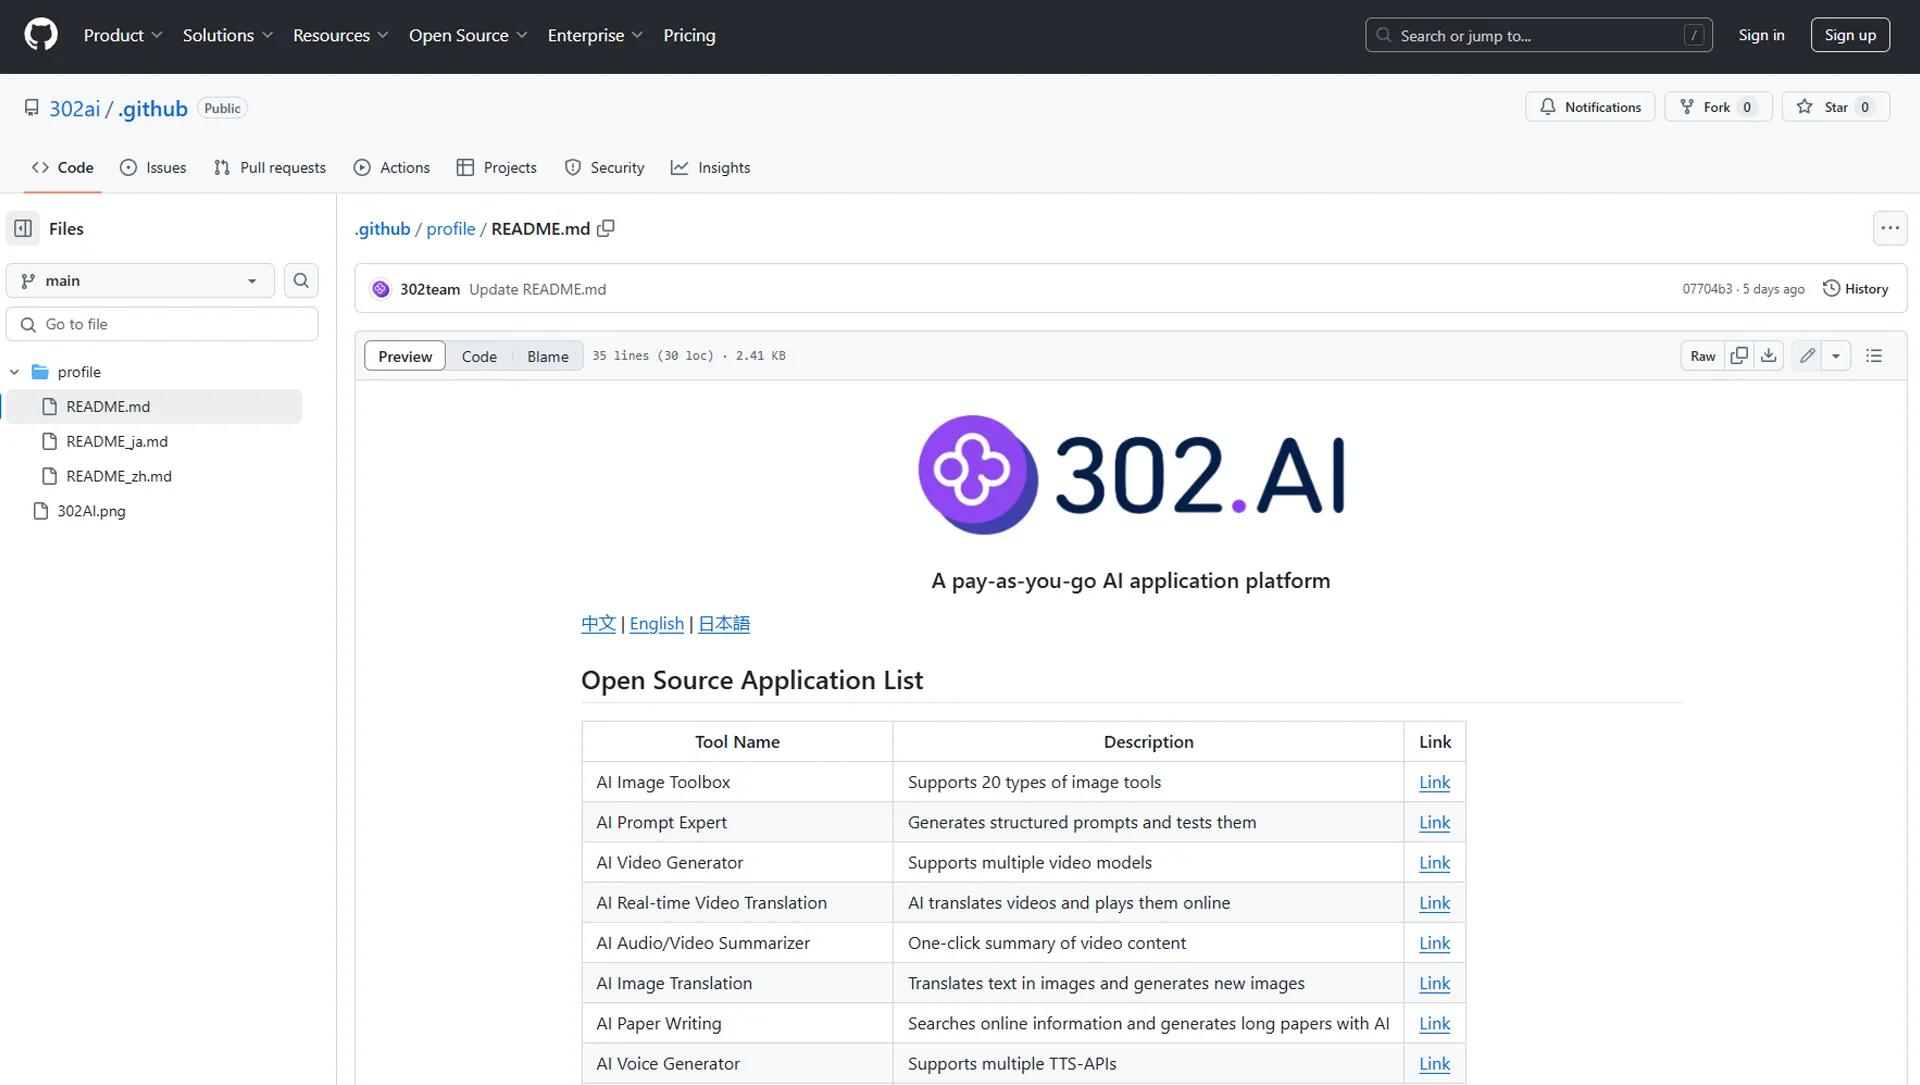The image size is (1920, 1085).
Task: Open the Update README.md commit message
Action: click(x=537, y=289)
